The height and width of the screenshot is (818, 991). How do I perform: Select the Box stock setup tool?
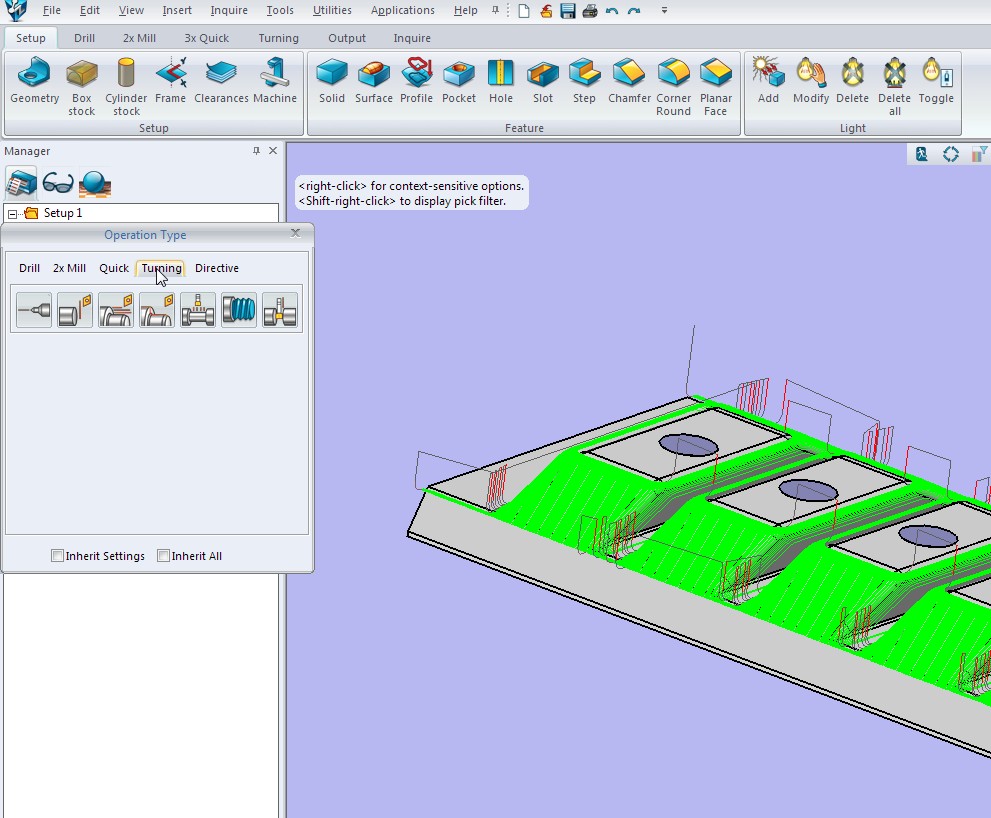pos(82,86)
